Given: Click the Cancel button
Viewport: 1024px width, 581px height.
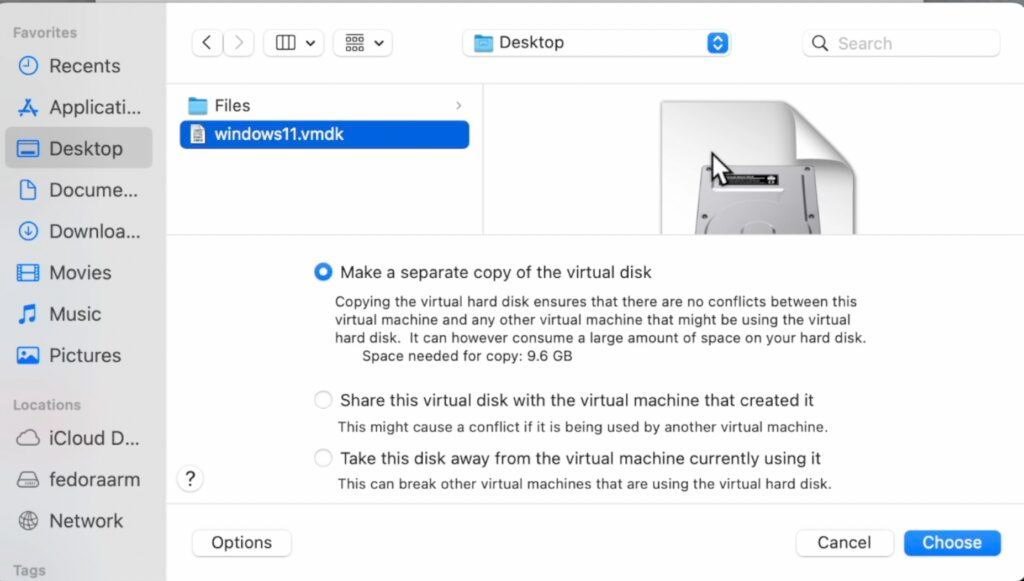Looking at the screenshot, I should [844, 542].
